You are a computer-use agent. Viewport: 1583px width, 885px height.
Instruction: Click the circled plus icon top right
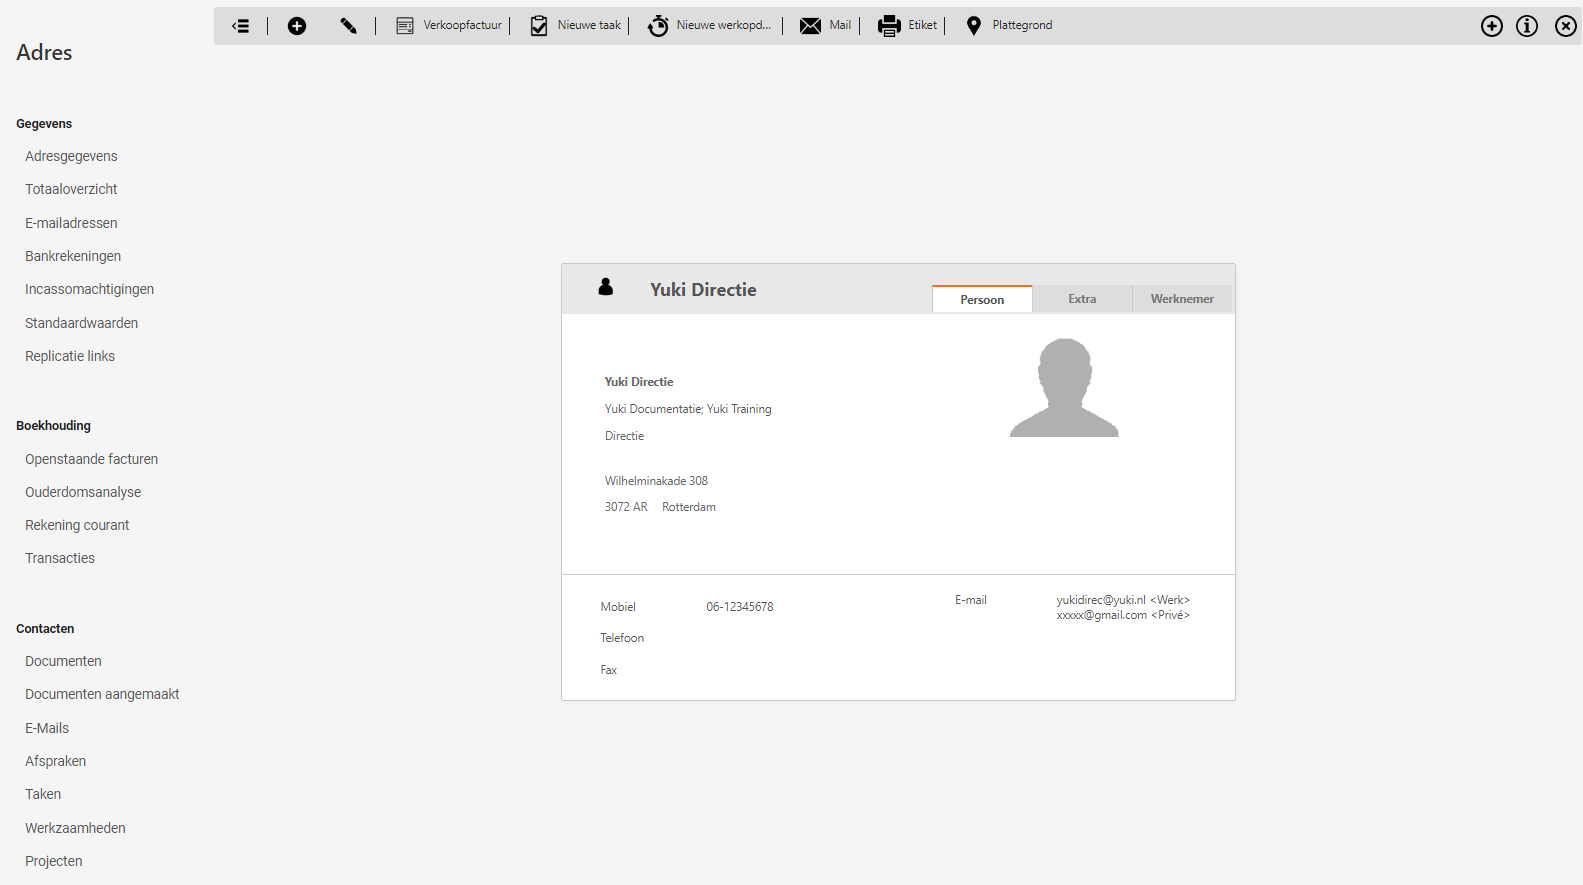pyautogui.click(x=1492, y=26)
